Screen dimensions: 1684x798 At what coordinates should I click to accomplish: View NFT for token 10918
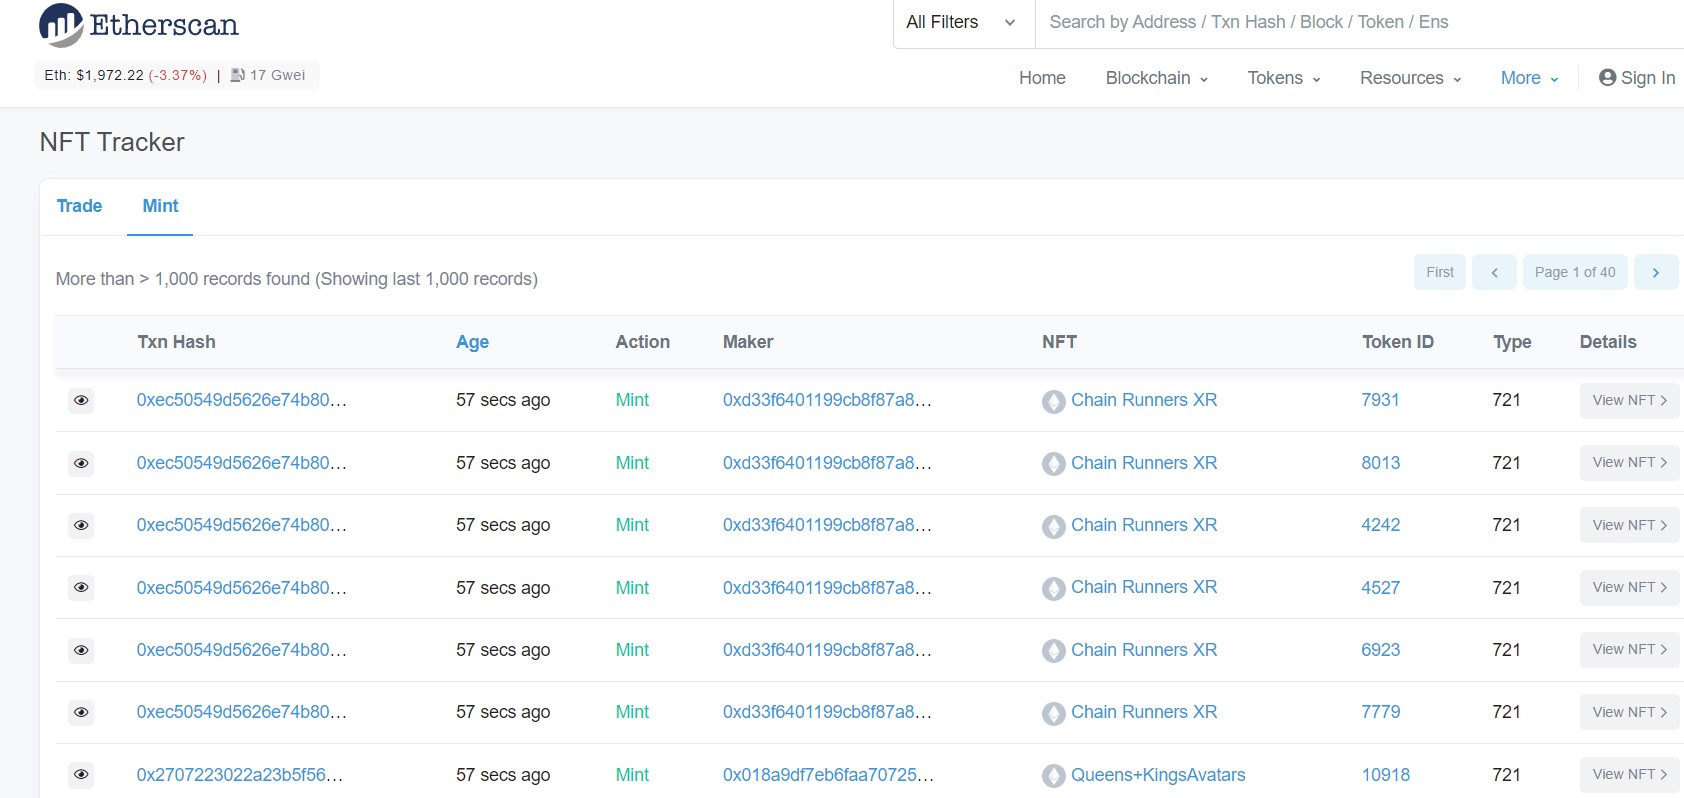point(1629,775)
